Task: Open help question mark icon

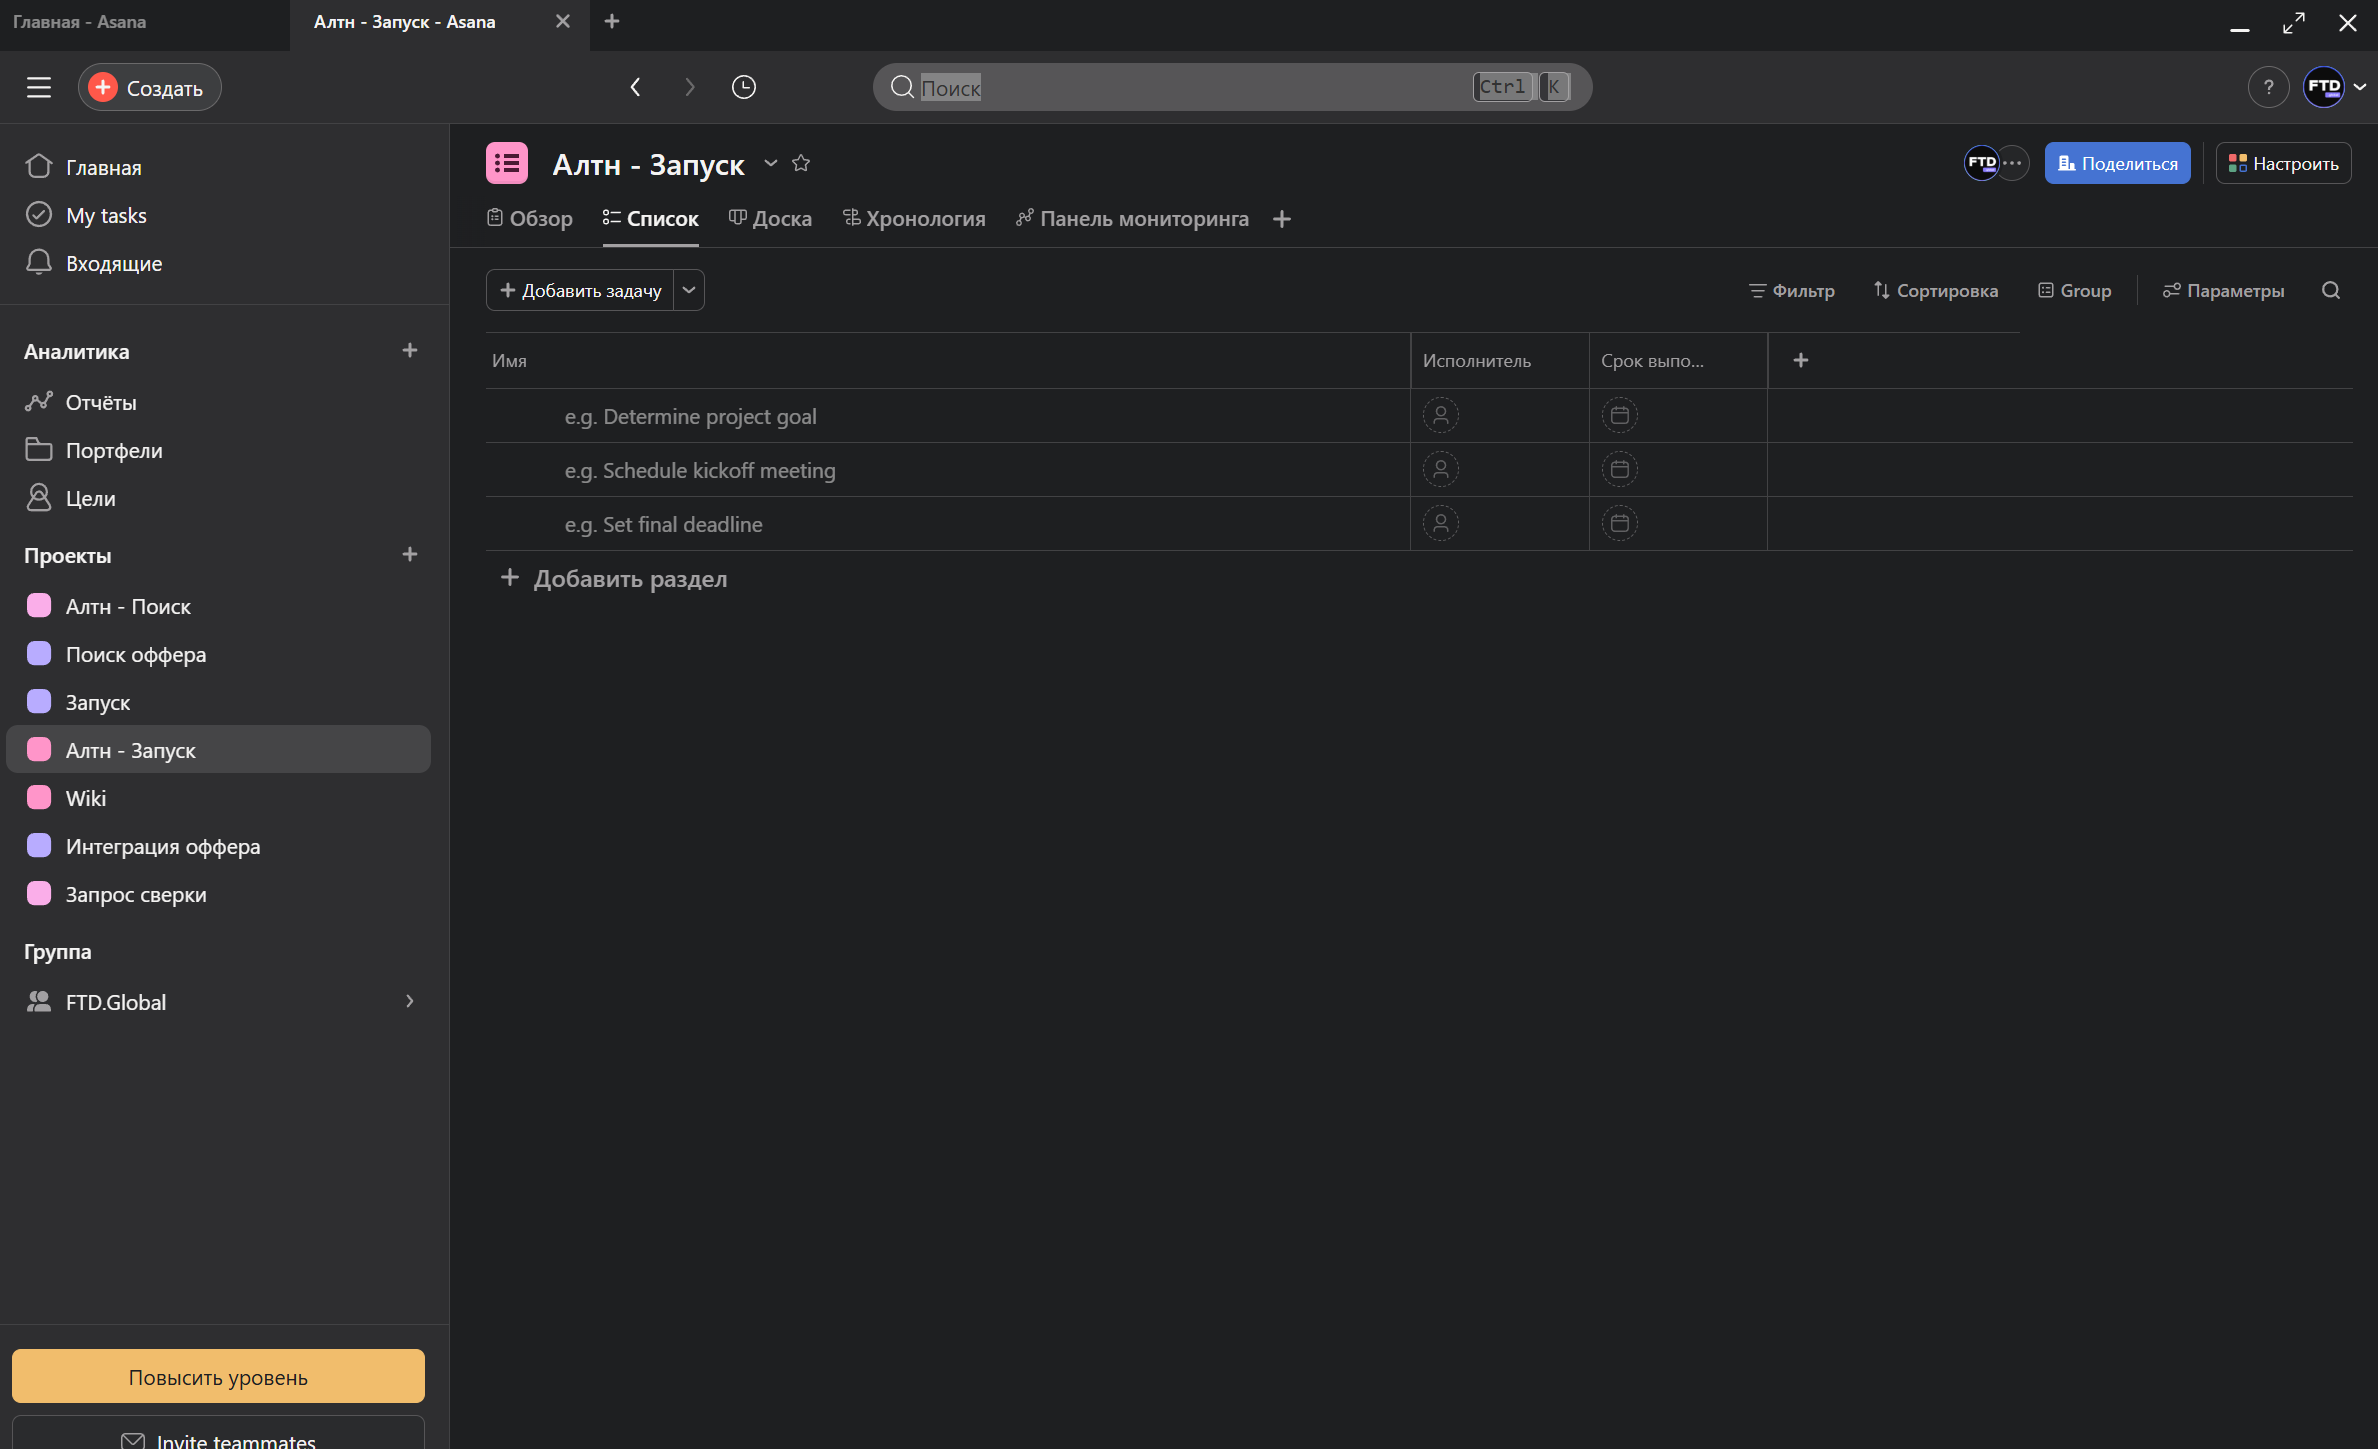Action: 2267,87
